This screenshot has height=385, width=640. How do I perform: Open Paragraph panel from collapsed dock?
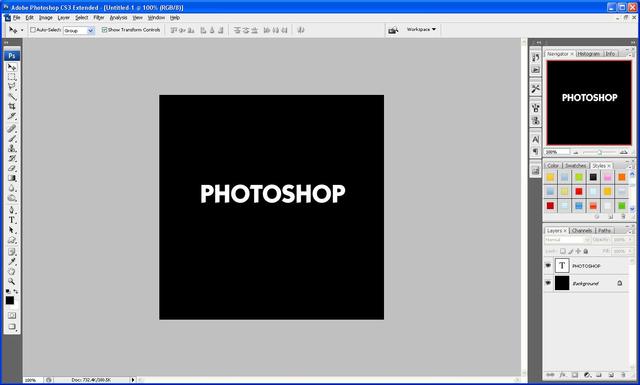[x=536, y=151]
